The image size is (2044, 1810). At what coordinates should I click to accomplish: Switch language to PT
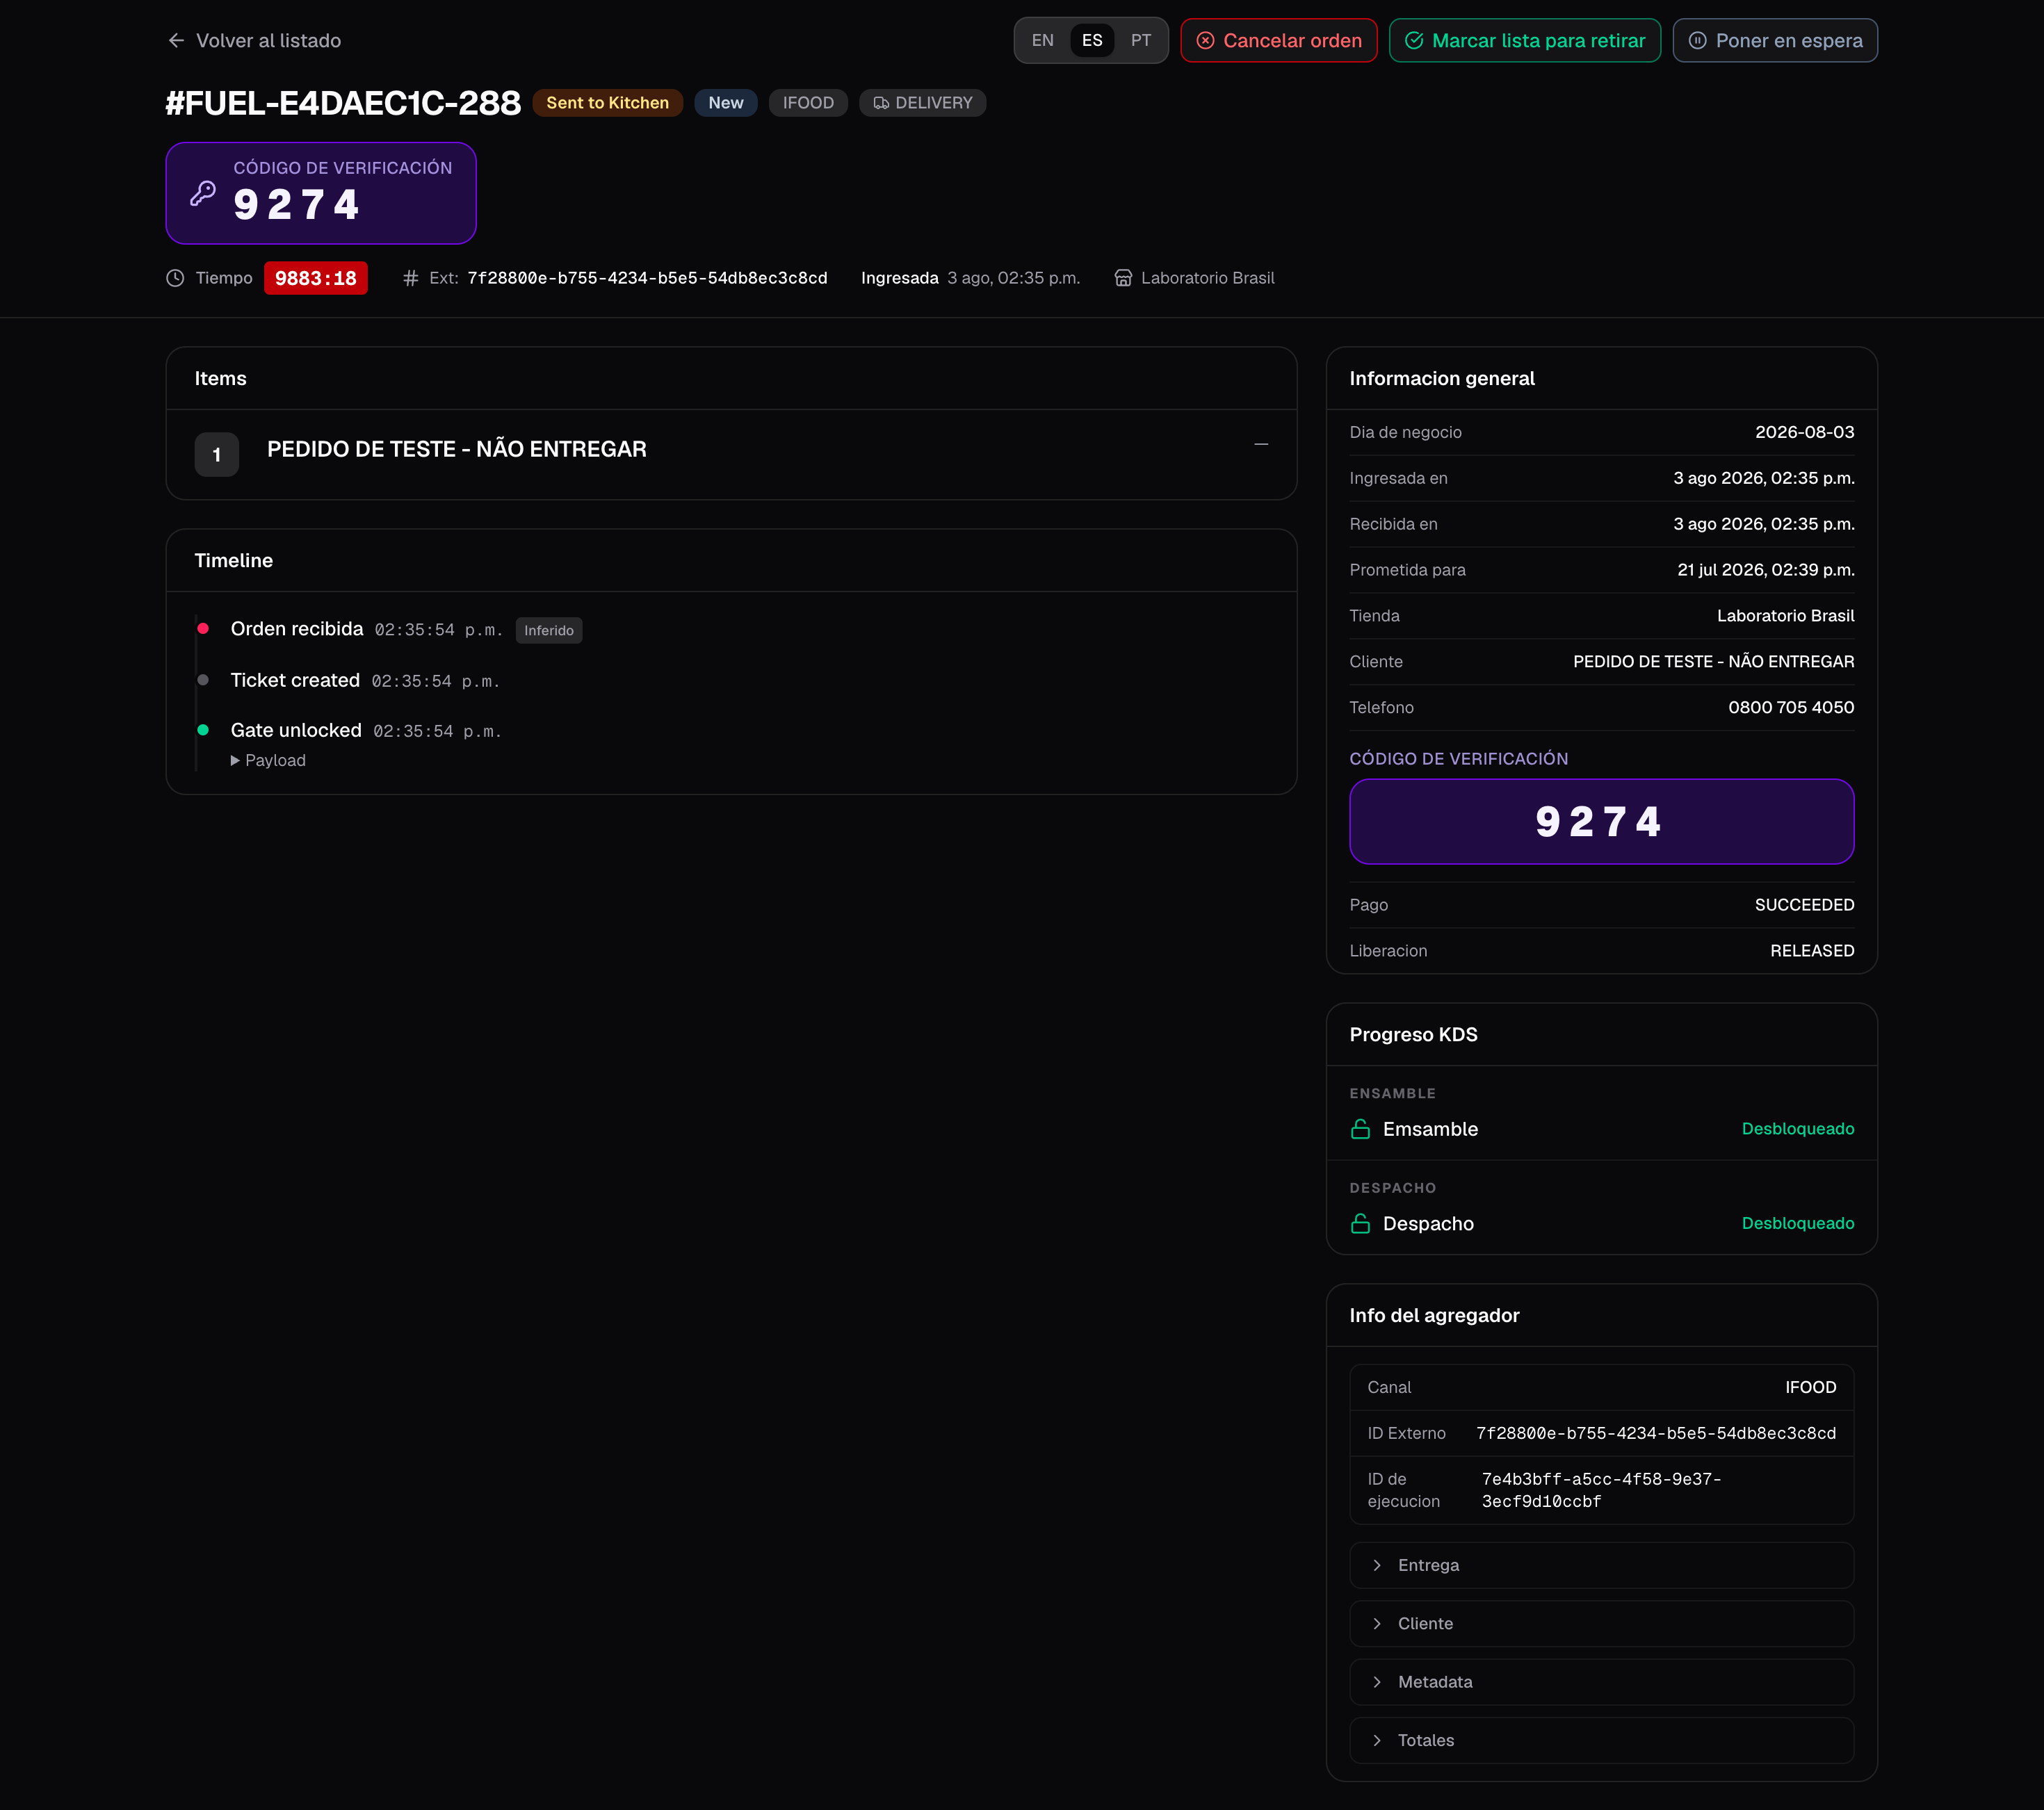click(1140, 41)
